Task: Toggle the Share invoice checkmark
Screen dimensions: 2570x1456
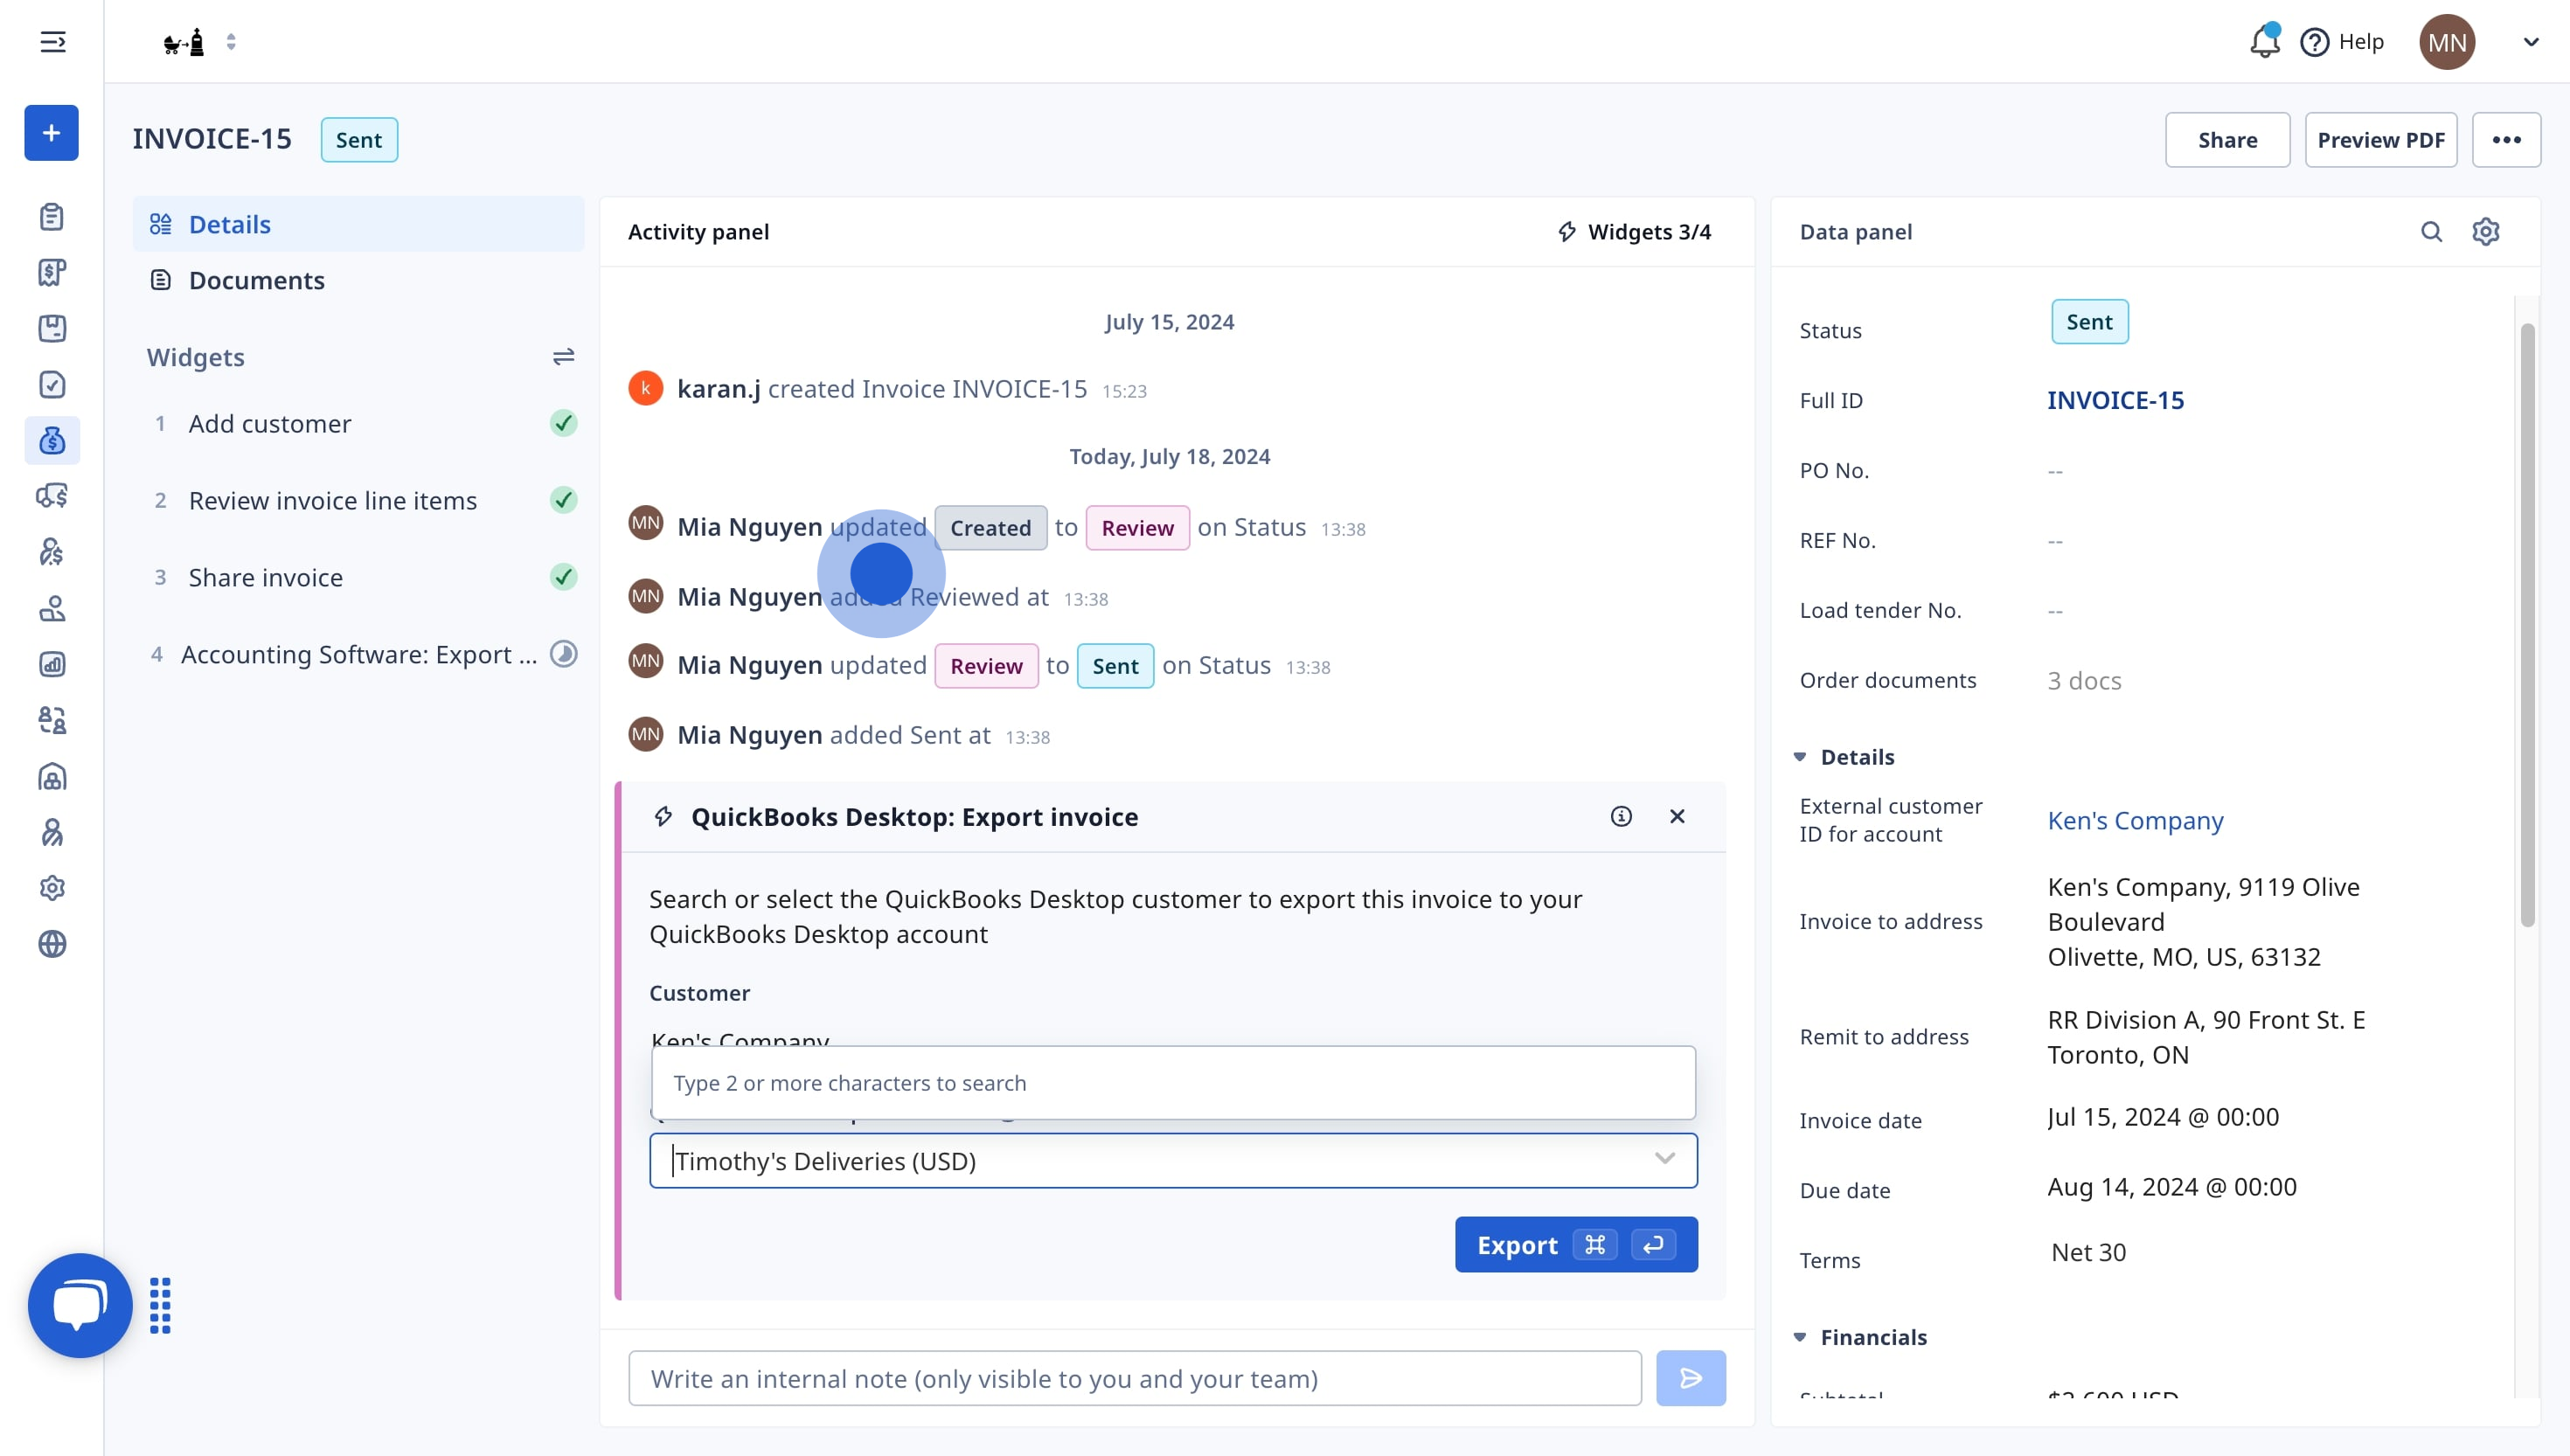Action: coord(563,577)
